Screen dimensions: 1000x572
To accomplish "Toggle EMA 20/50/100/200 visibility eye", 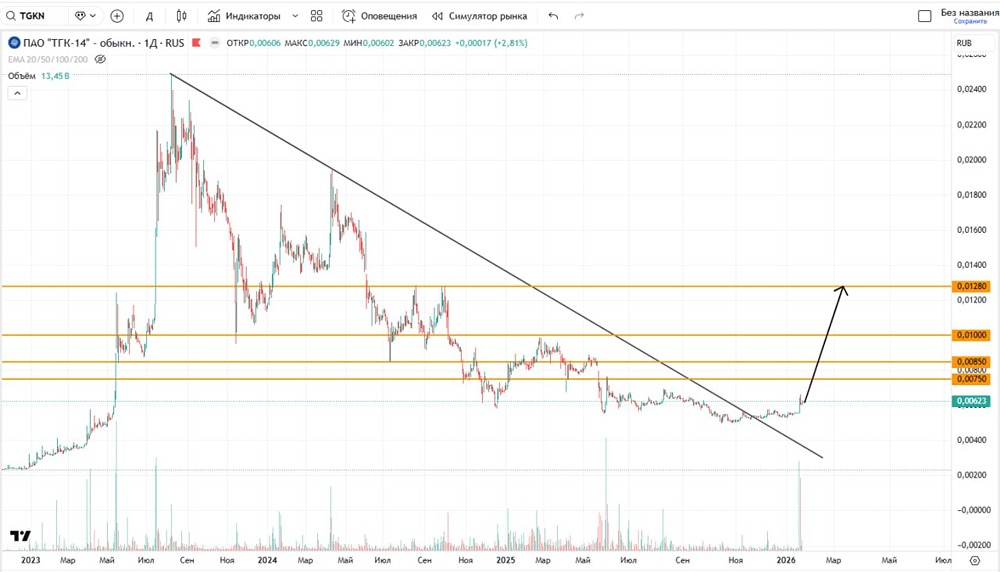I will (100, 59).
